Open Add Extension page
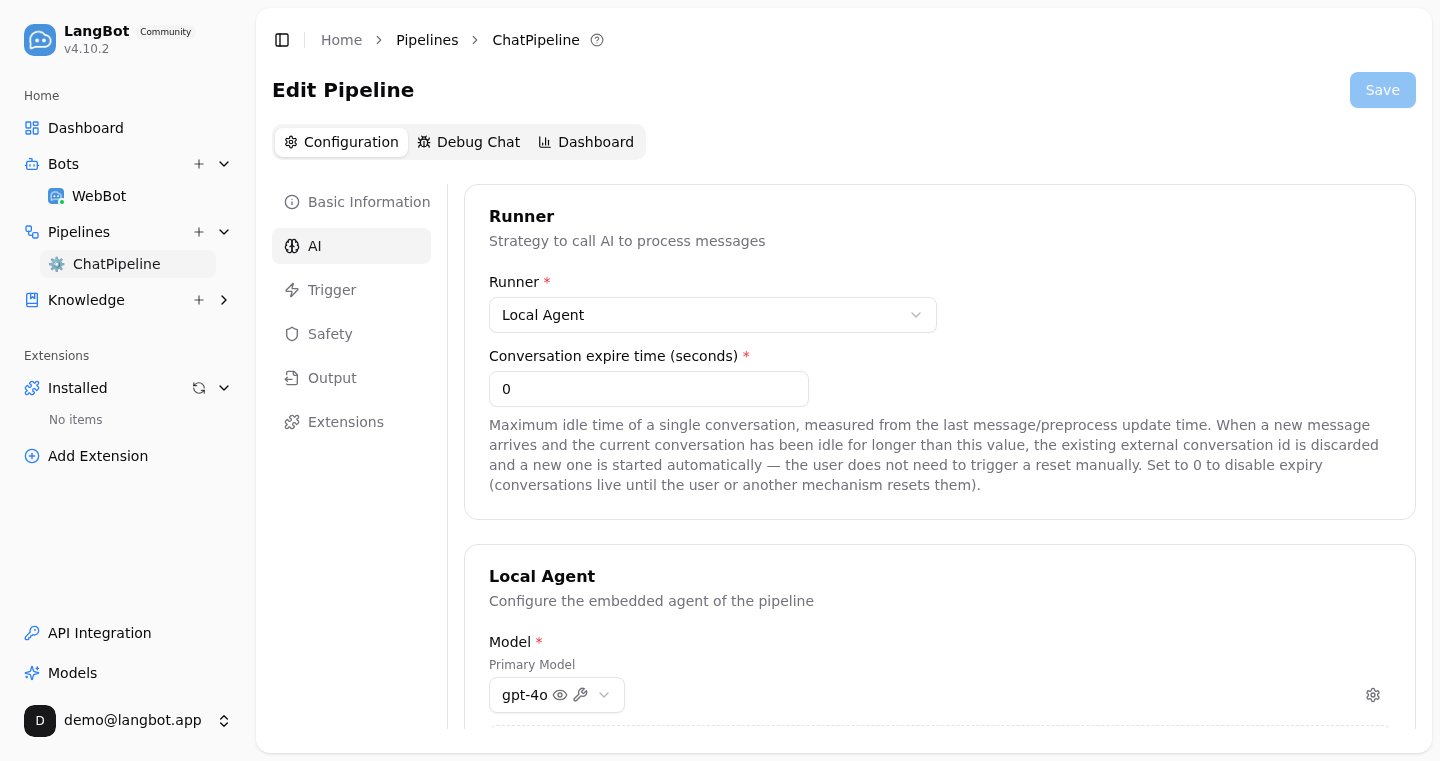Screen dimensions: 1440x761 point(128,456)
